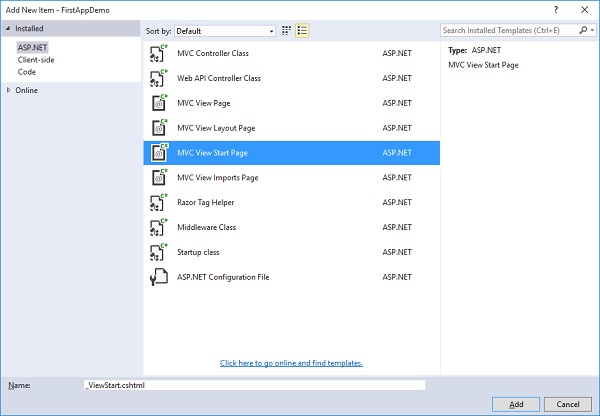Click the Name field with _ViewStart.cshtml
Viewport: 600px width, 416px height.
click(254, 384)
